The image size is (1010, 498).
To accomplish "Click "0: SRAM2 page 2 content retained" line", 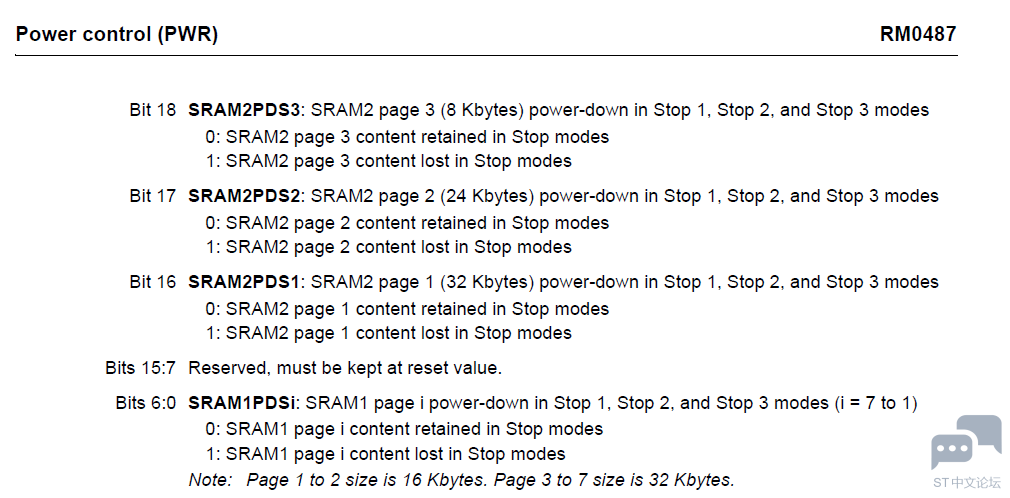I will pyautogui.click(x=407, y=223).
